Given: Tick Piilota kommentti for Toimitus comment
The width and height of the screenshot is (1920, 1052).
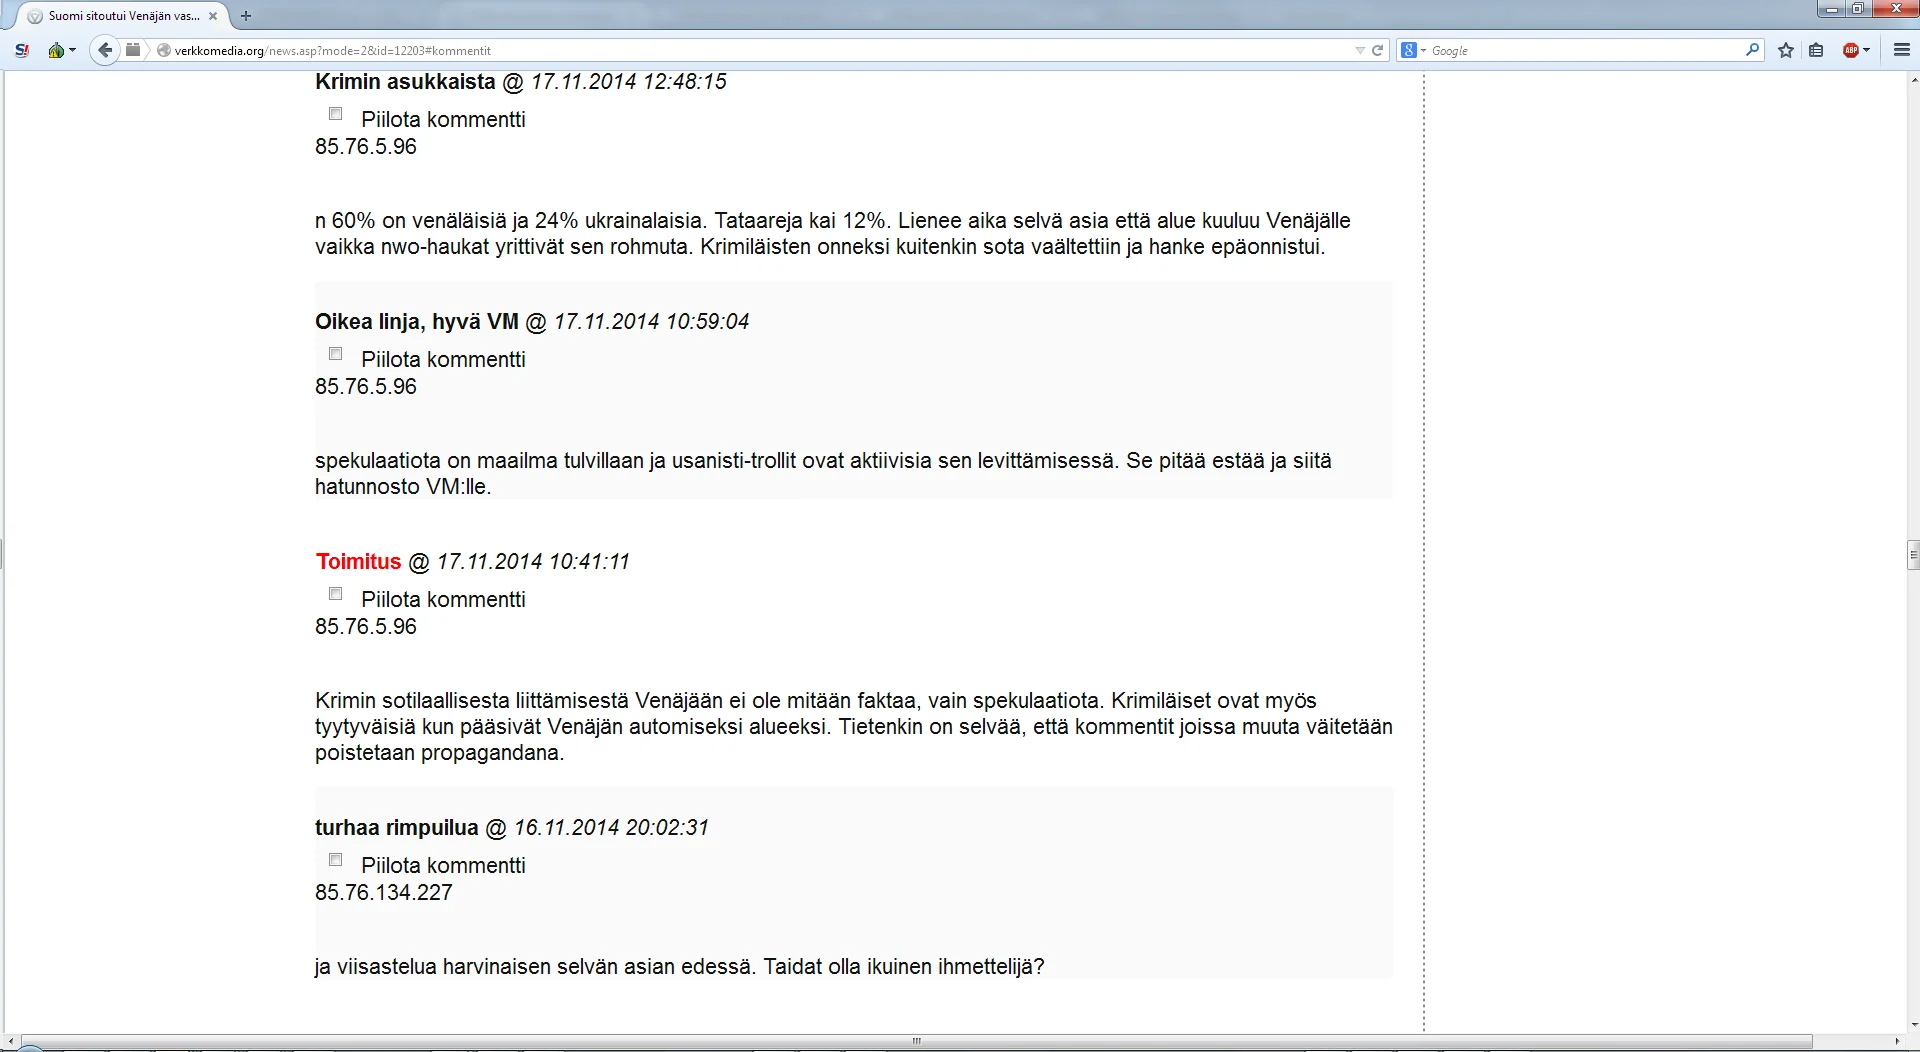Looking at the screenshot, I should pyautogui.click(x=336, y=594).
